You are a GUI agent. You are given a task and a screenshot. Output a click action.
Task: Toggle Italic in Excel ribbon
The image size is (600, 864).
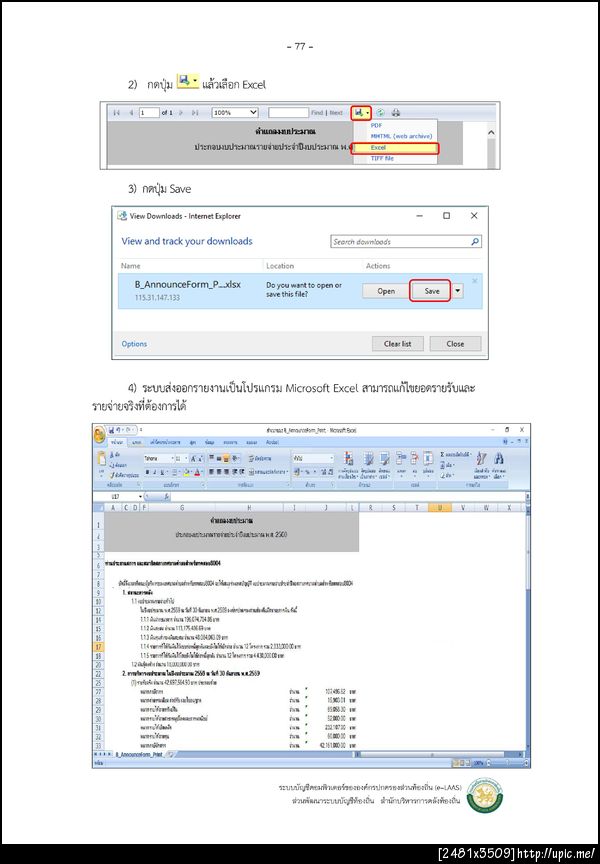pyautogui.click(x=155, y=472)
